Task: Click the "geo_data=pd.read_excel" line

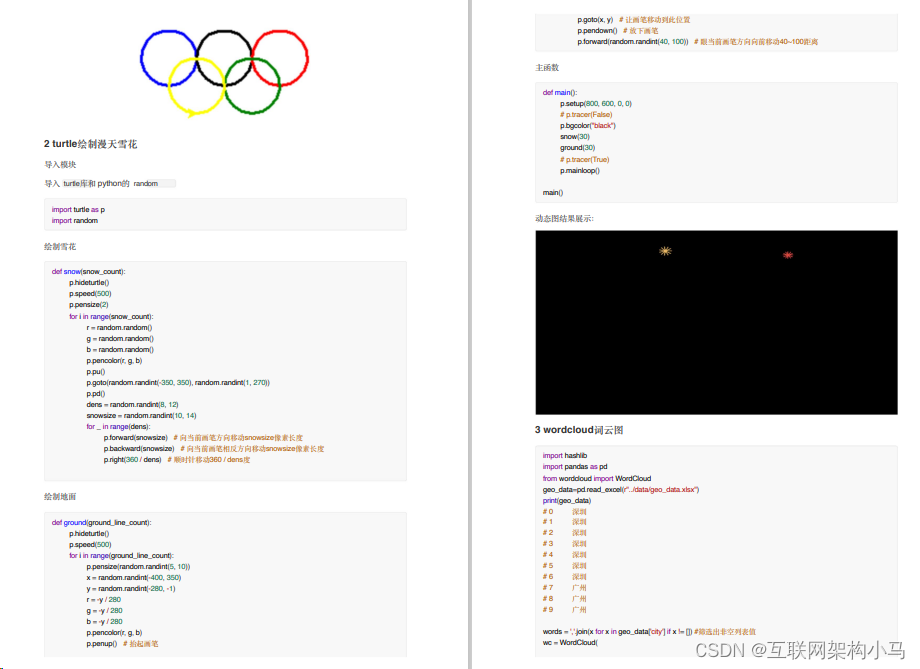Action: click(x=620, y=489)
